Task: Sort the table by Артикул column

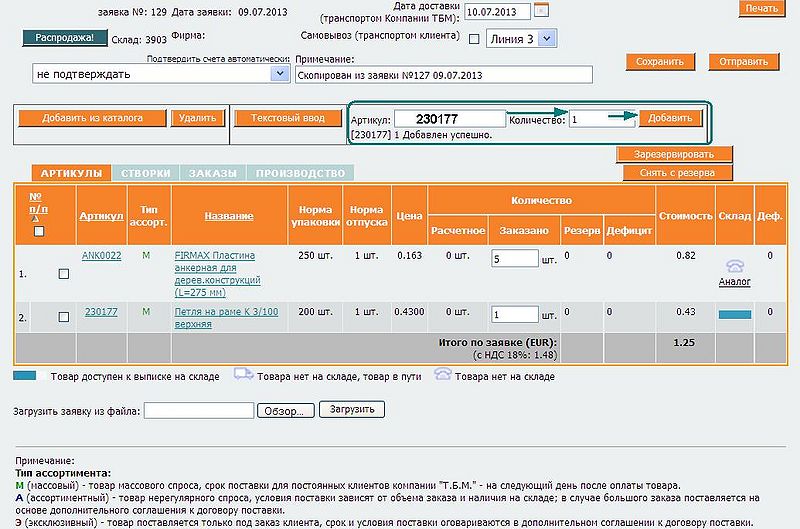Action: click(x=101, y=216)
